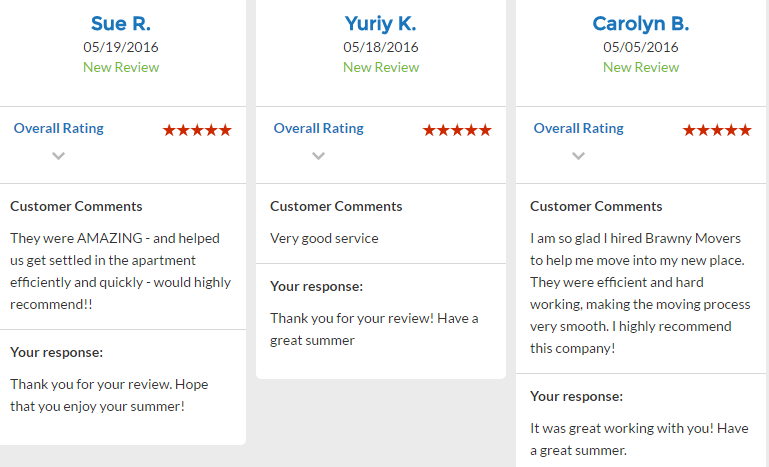Open reviewer name Sue R.

click(121, 24)
